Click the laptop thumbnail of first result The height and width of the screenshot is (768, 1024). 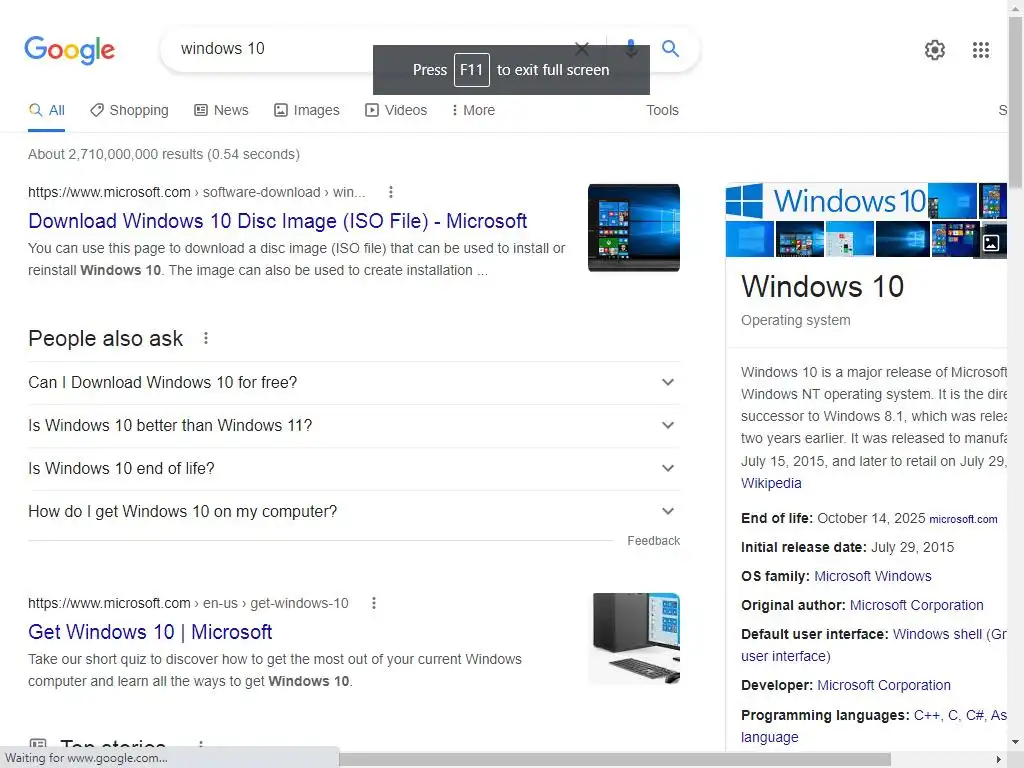pos(633,228)
